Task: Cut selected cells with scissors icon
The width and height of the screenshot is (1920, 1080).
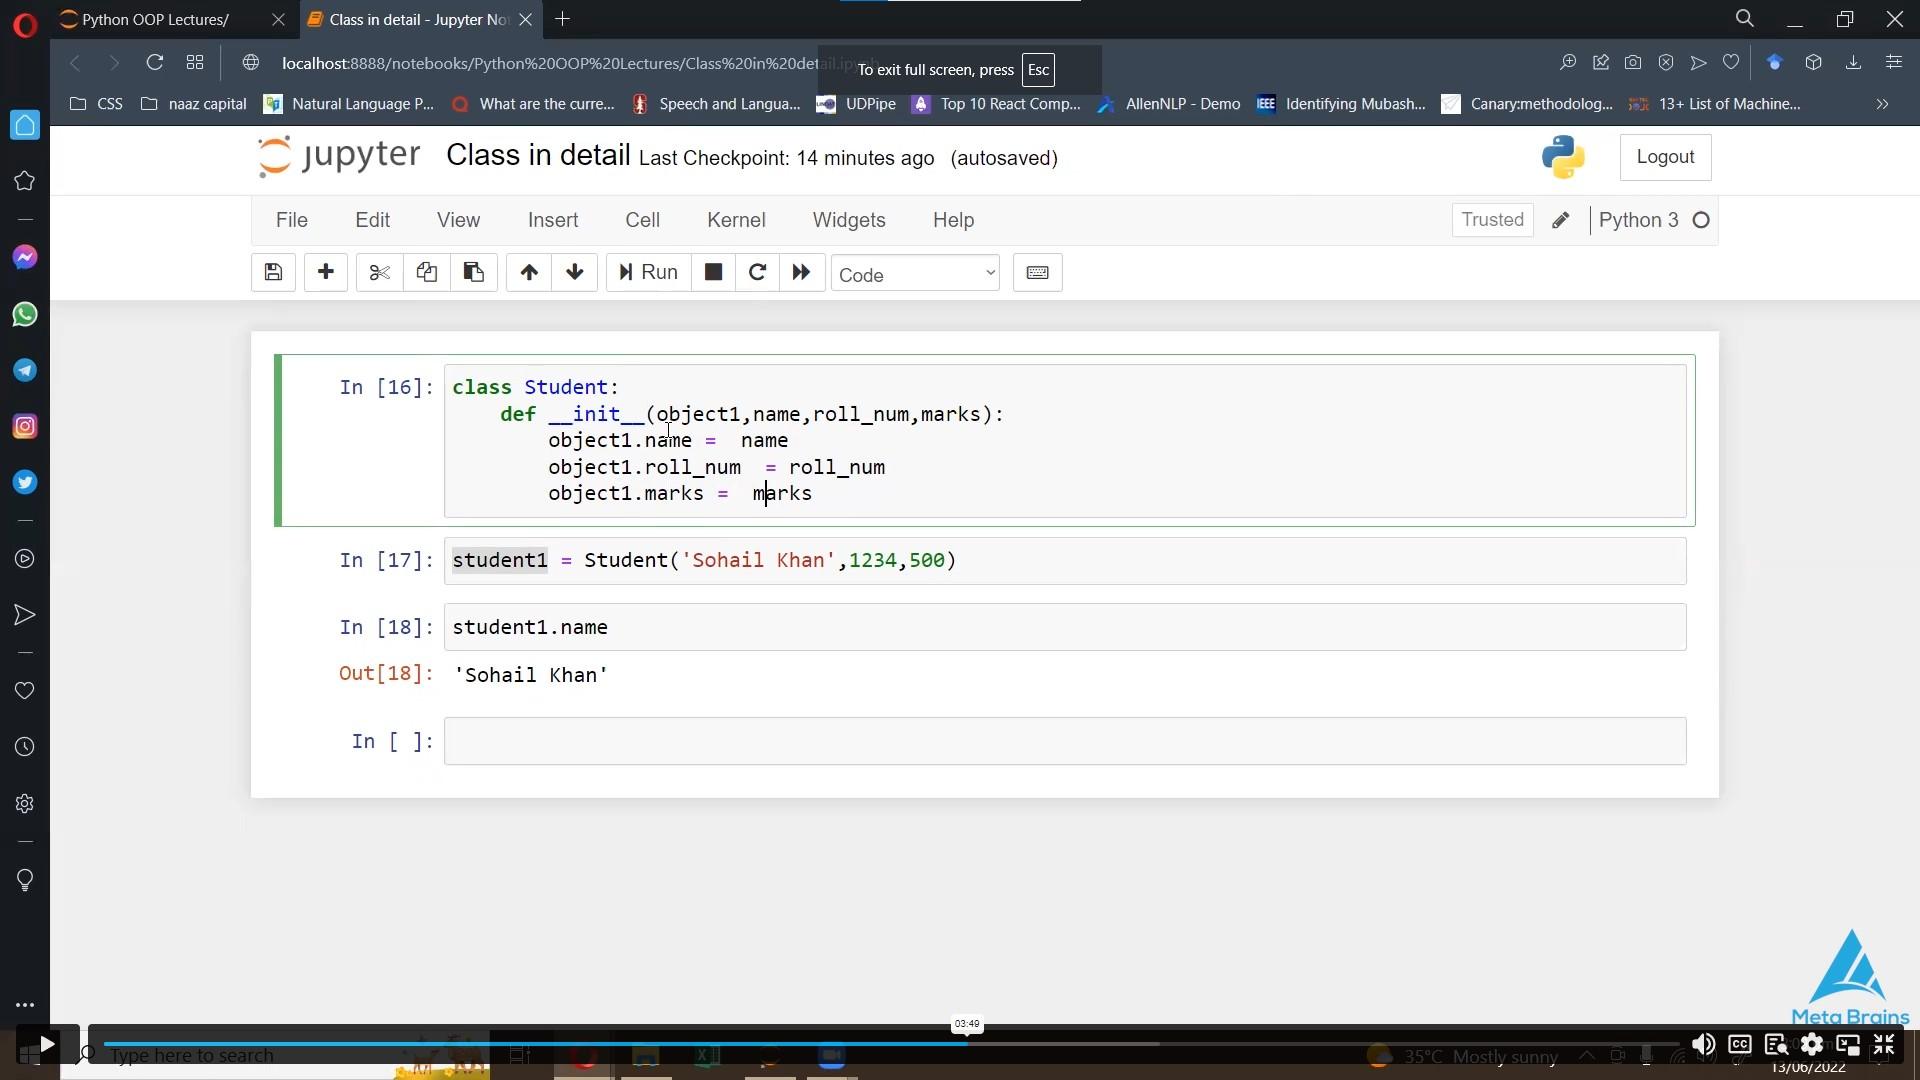Action: pyautogui.click(x=379, y=272)
